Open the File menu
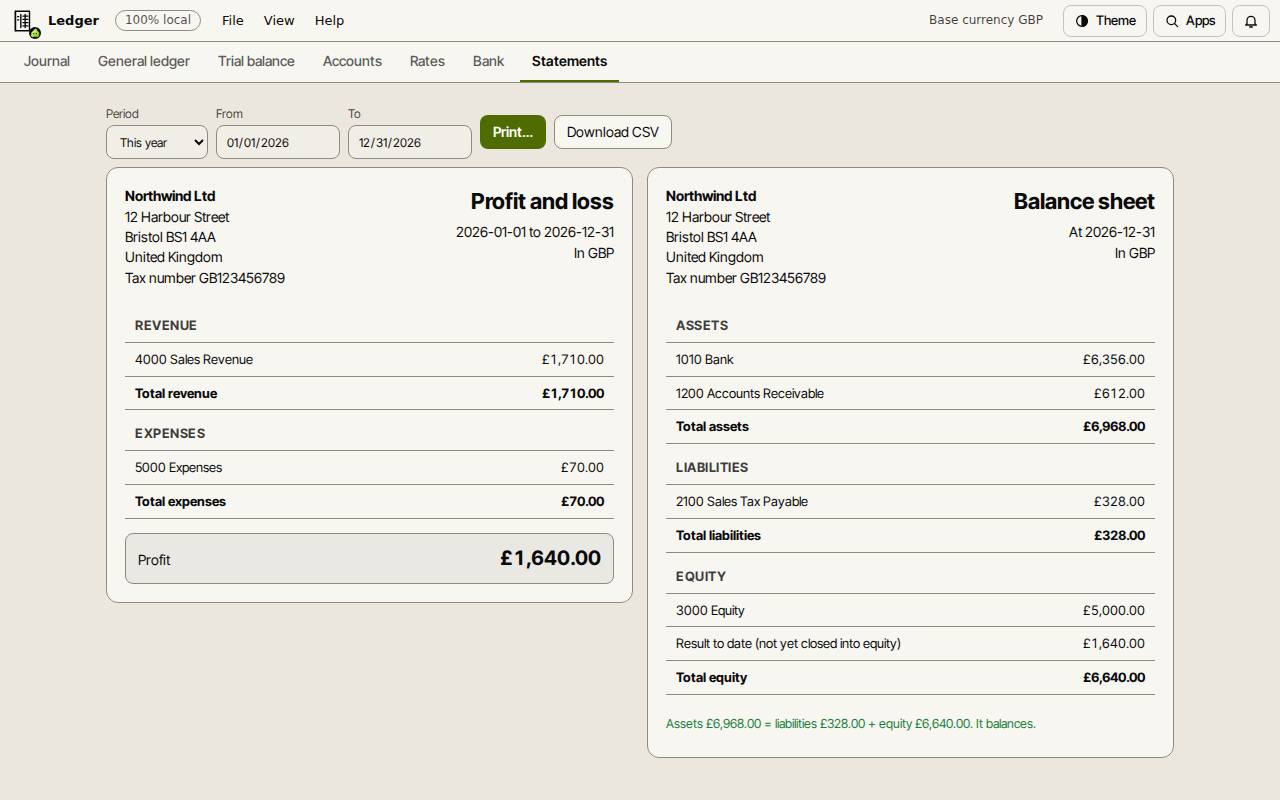 click(232, 20)
